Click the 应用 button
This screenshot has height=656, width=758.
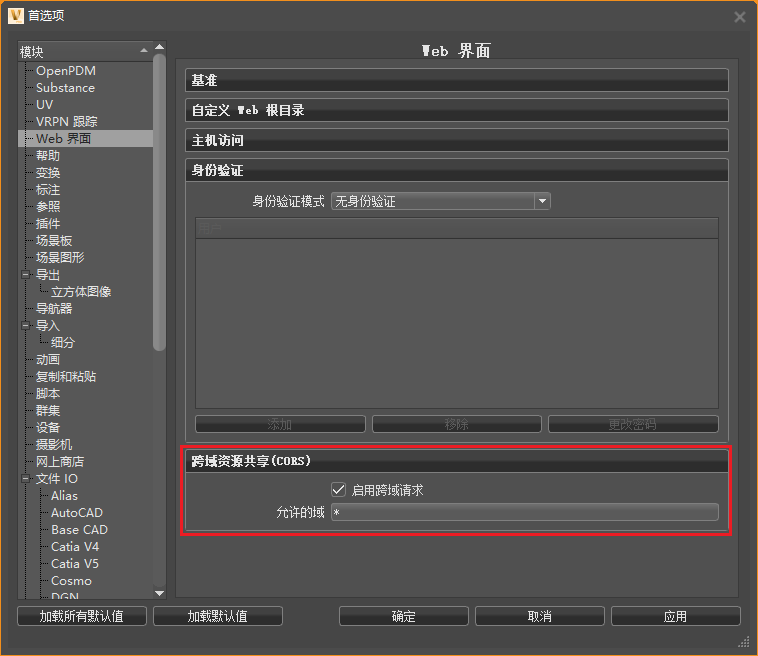[x=675, y=616]
